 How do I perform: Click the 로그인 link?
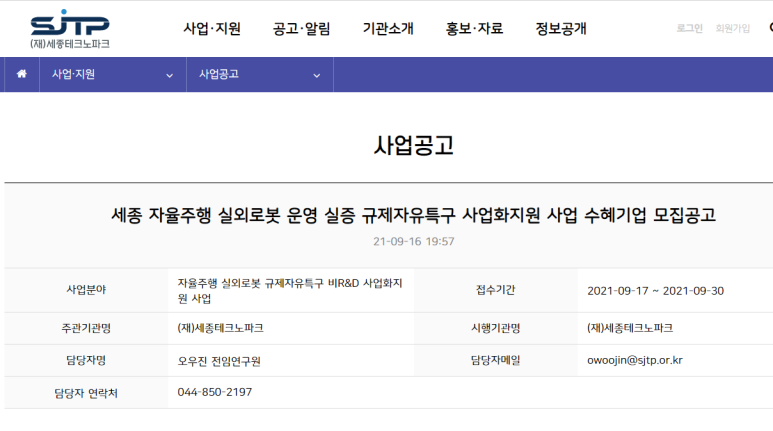(x=689, y=28)
